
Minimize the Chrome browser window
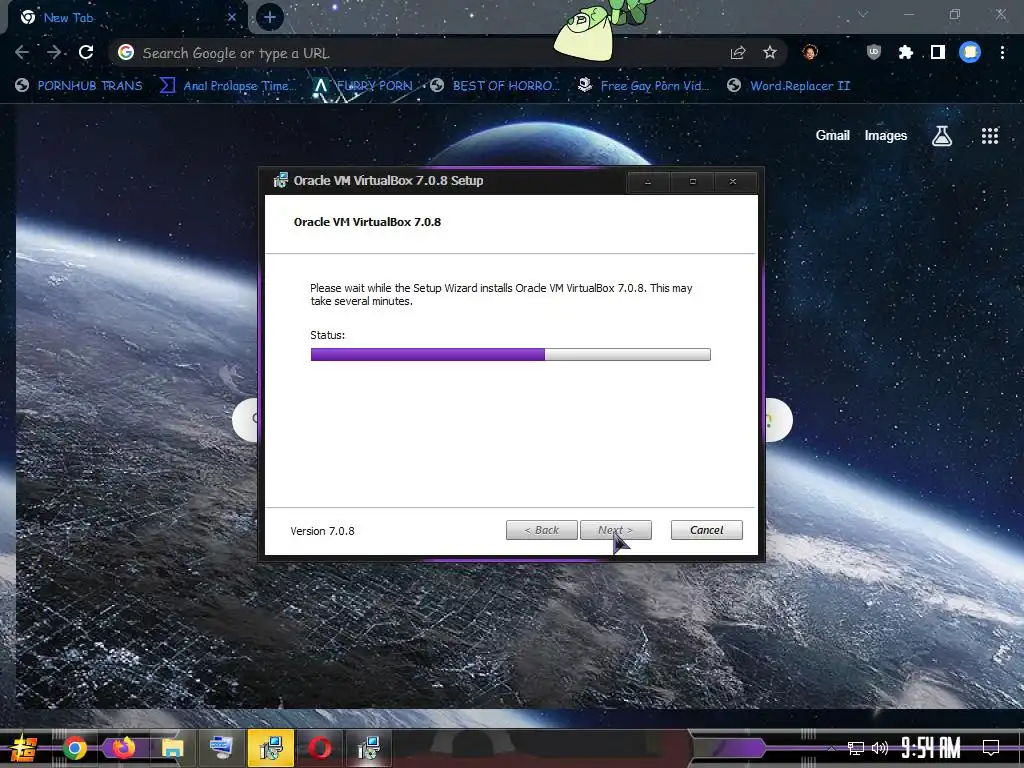(x=908, y=14)
